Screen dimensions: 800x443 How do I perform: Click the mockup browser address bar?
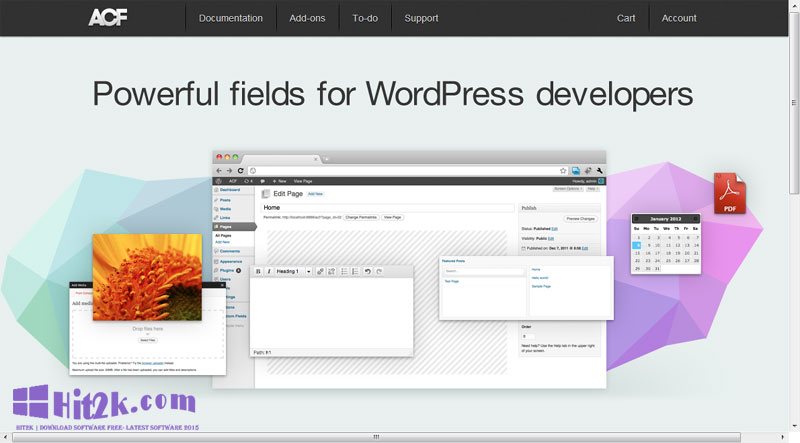(408, 170)
